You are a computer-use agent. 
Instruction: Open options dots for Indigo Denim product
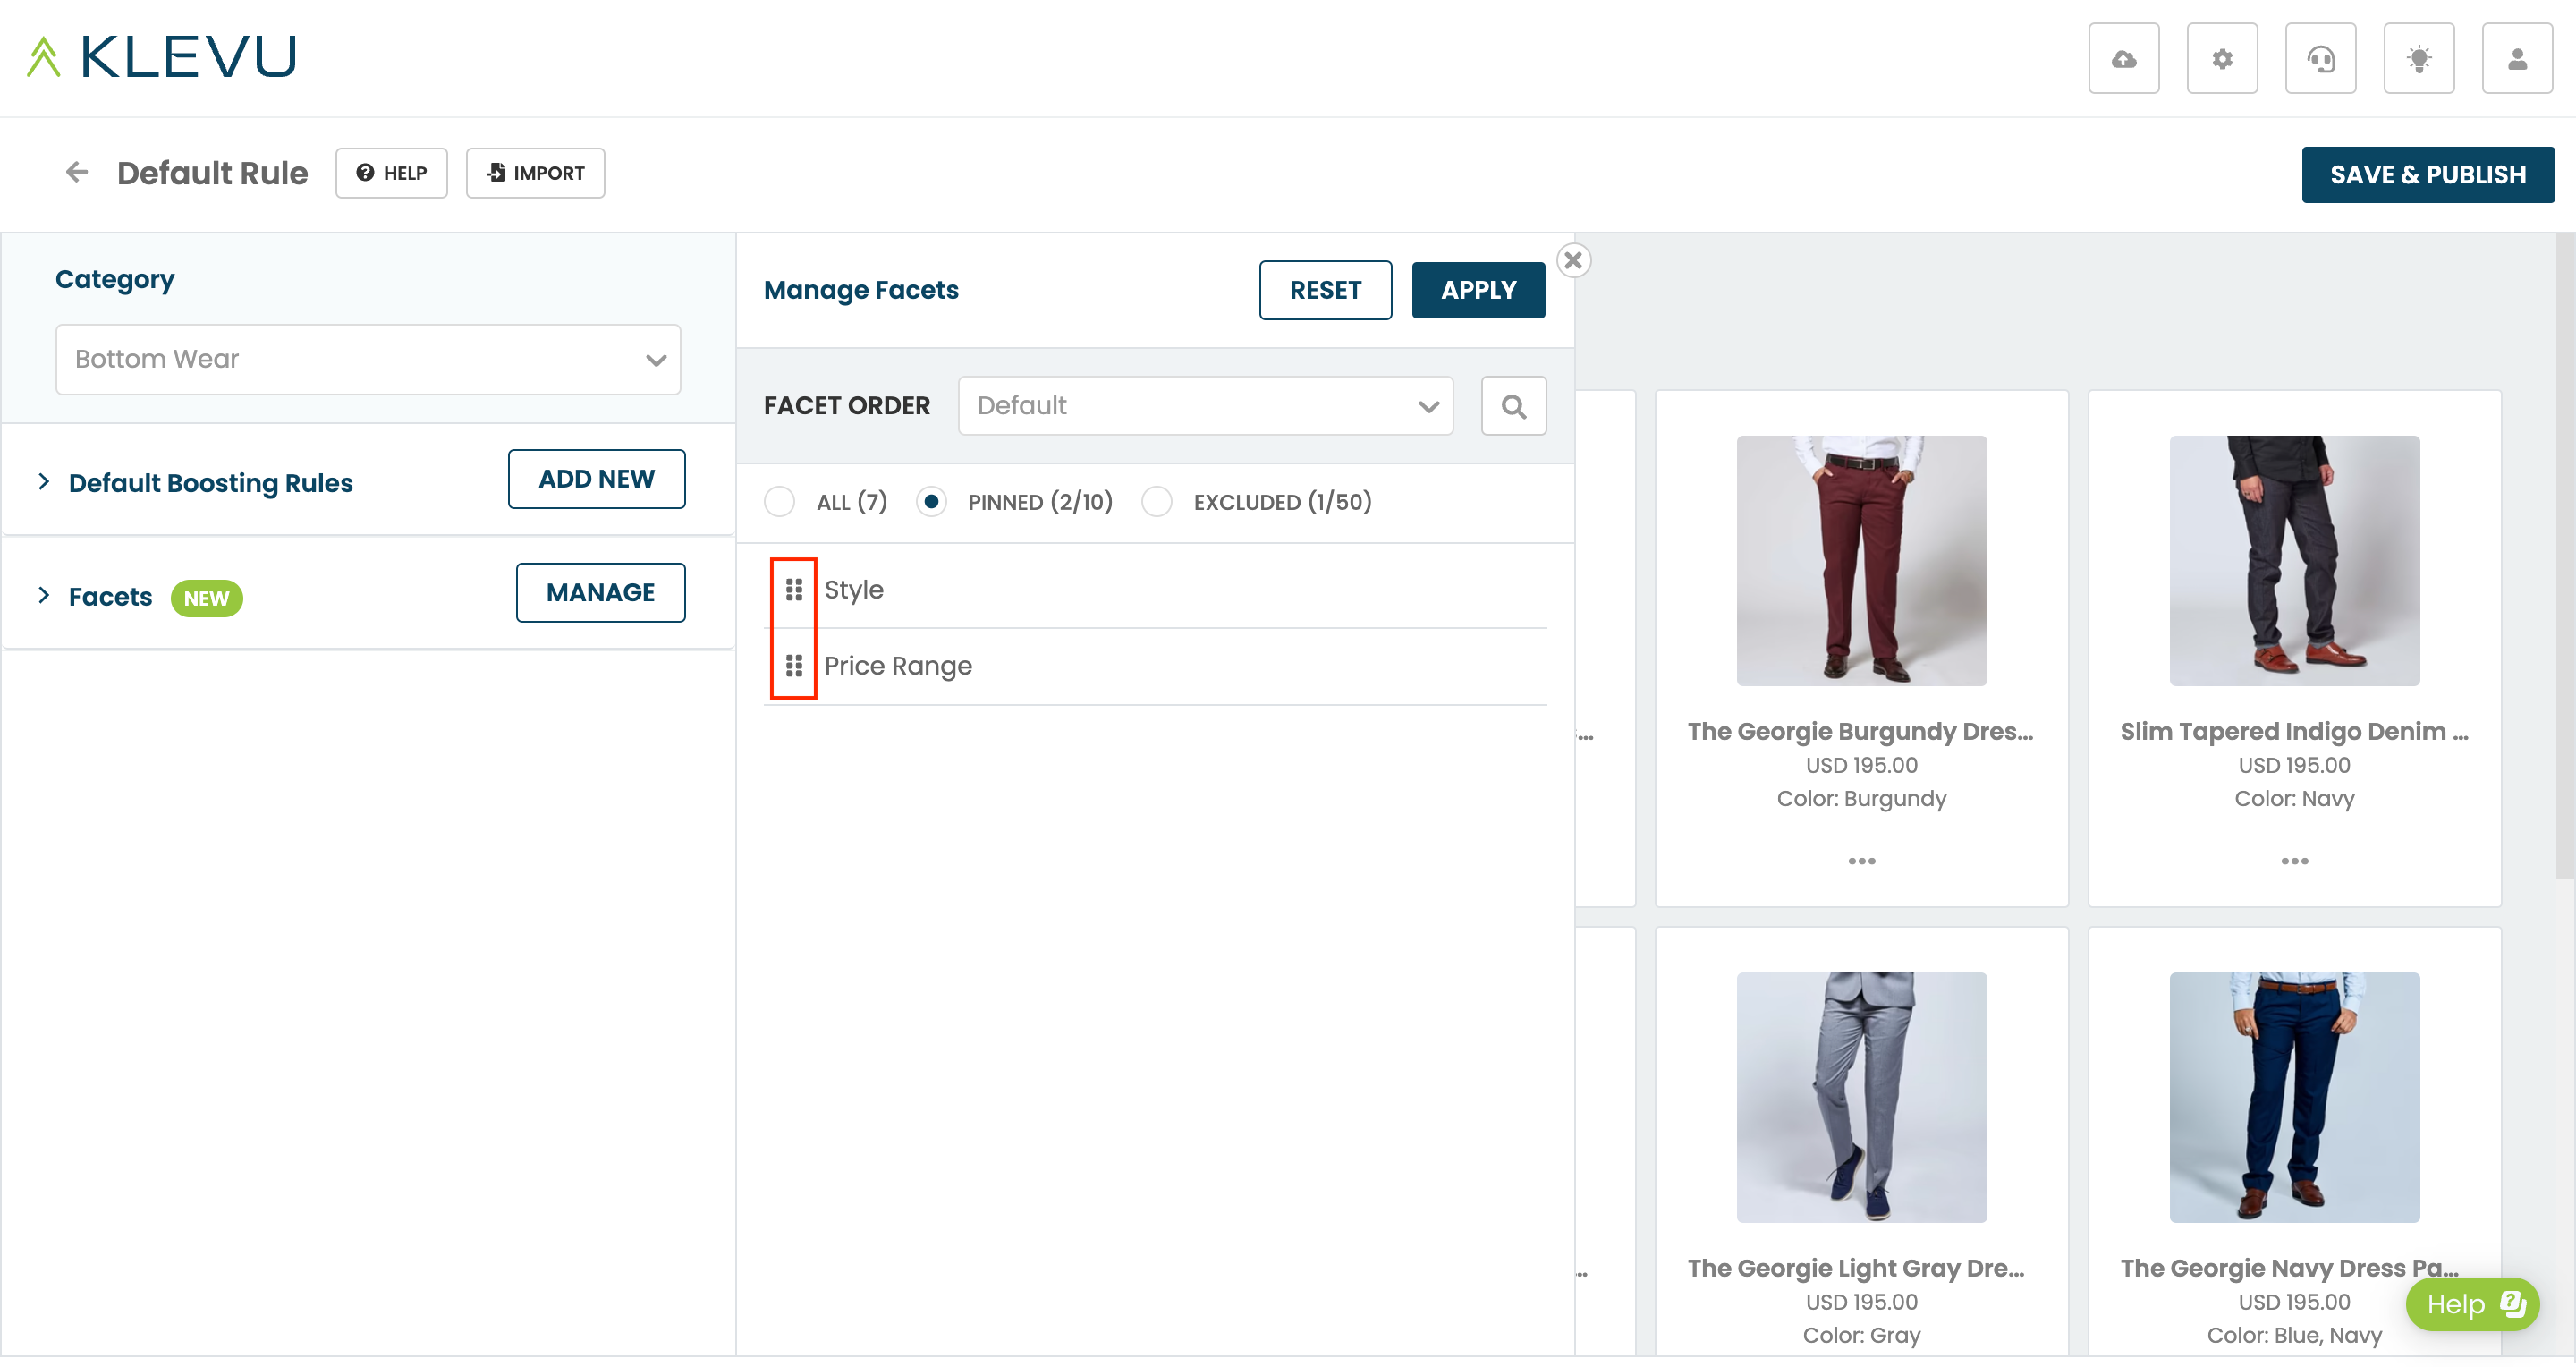(x=2294, y=861)
